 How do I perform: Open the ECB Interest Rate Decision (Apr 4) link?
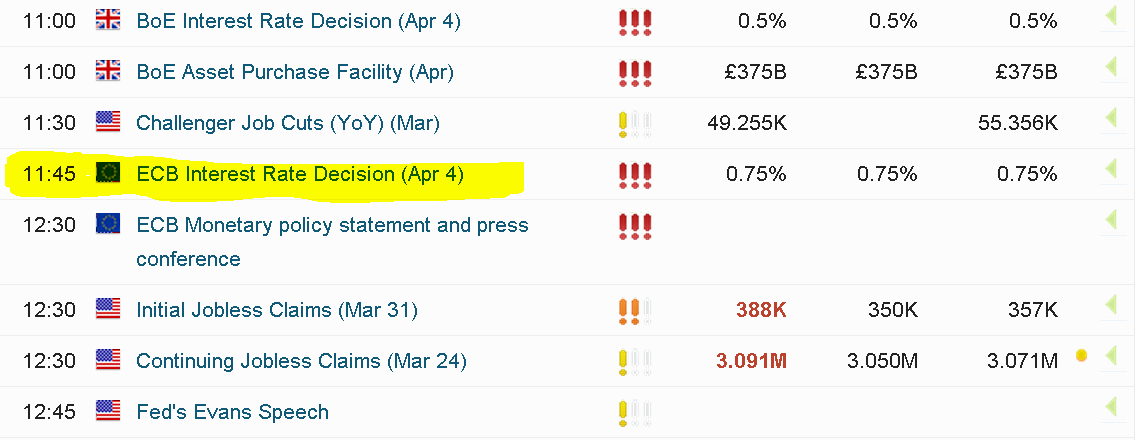[300, 174]
